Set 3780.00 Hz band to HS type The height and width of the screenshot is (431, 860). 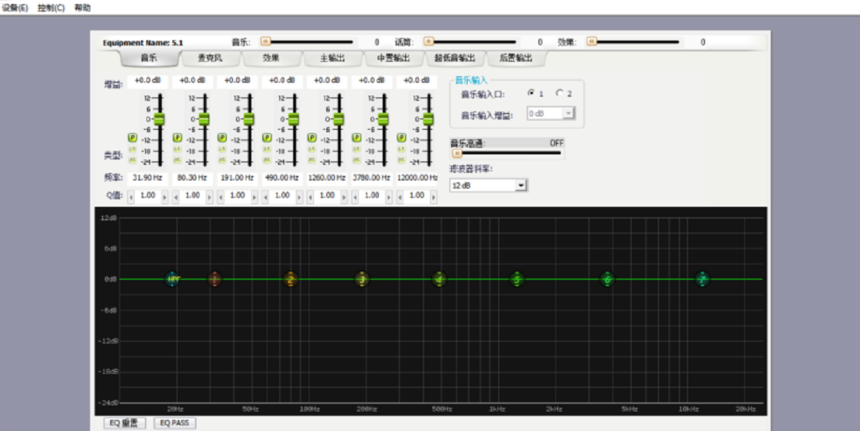pyautogui.click(x=357, y=160)
